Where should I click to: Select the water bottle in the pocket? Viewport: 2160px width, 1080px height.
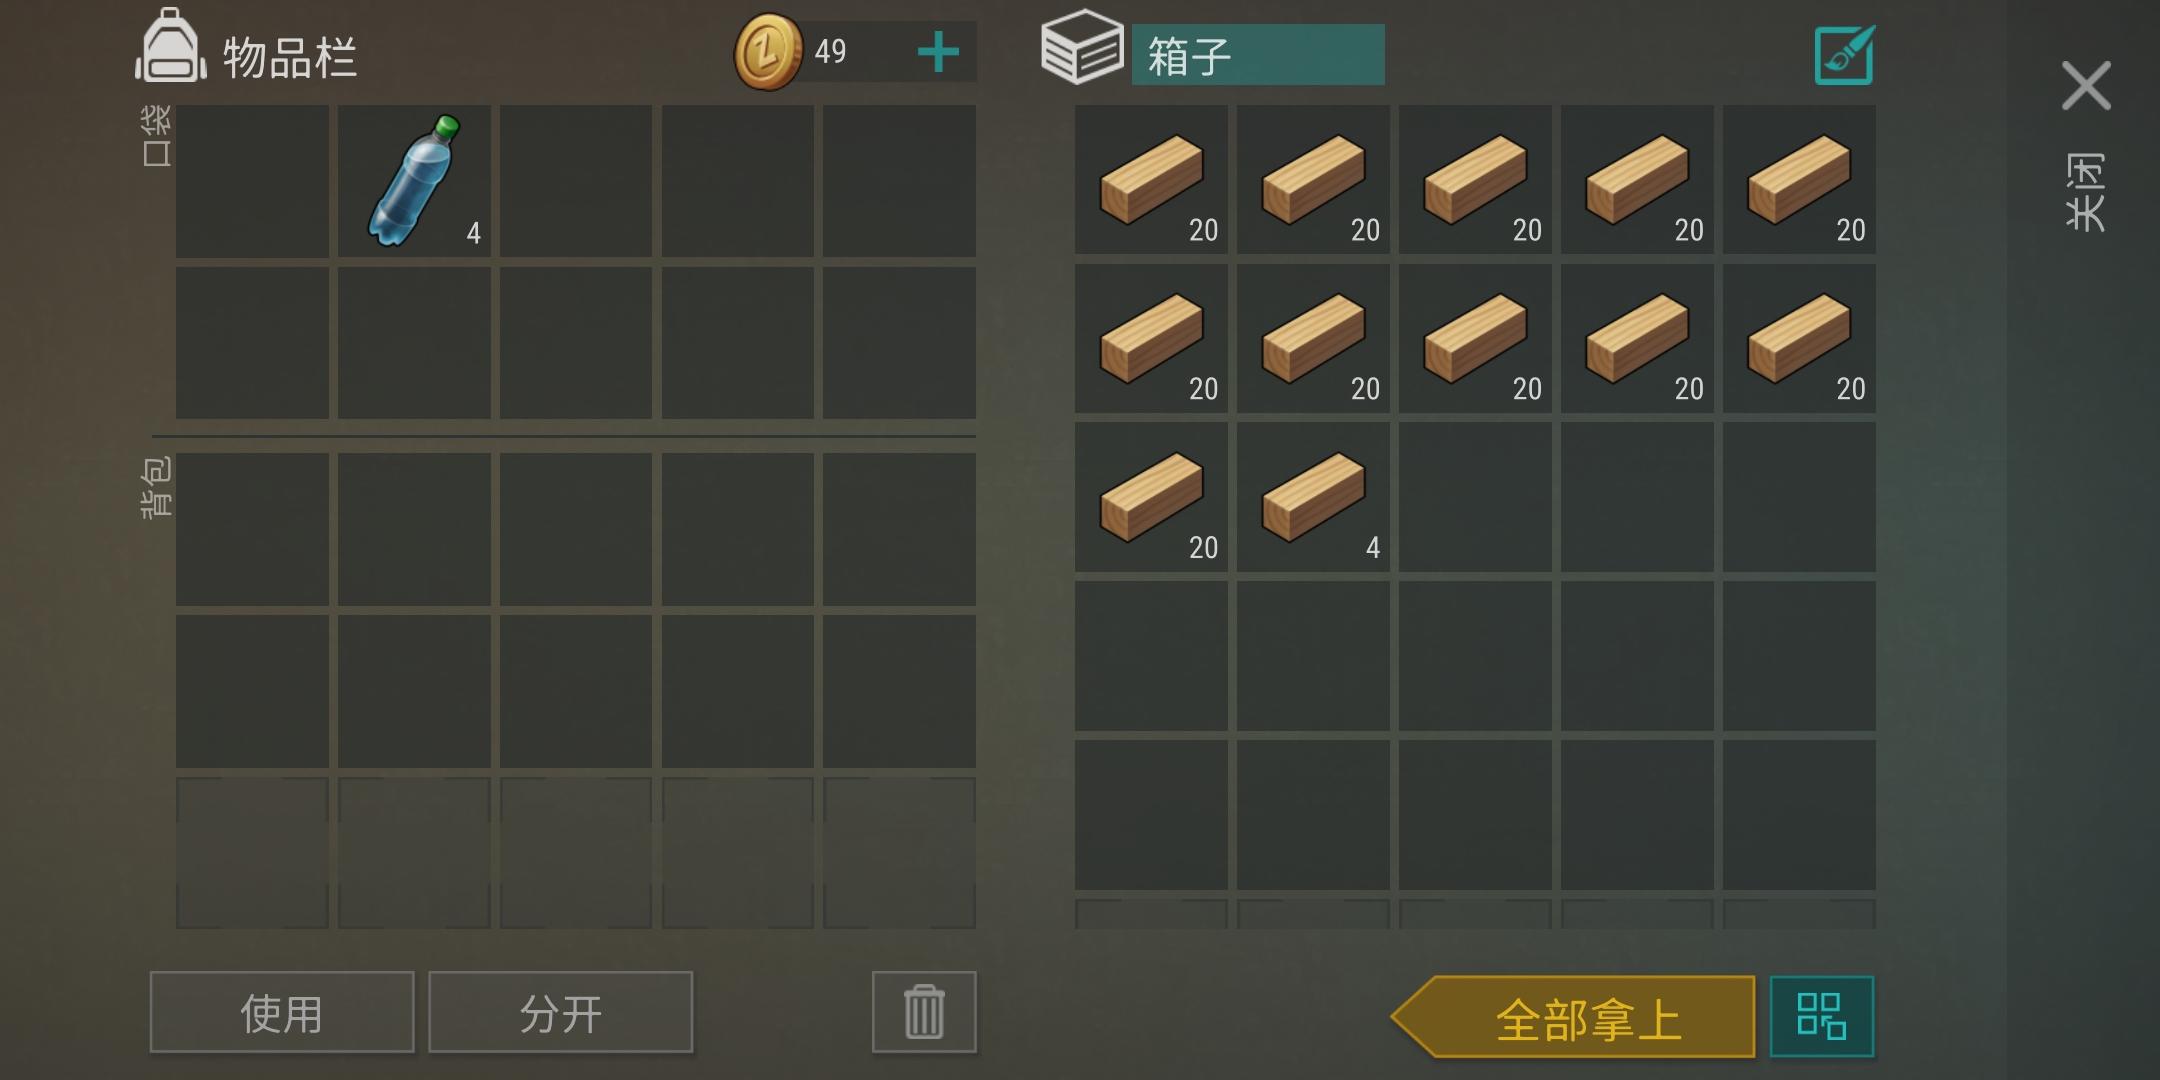click(414, 181)
